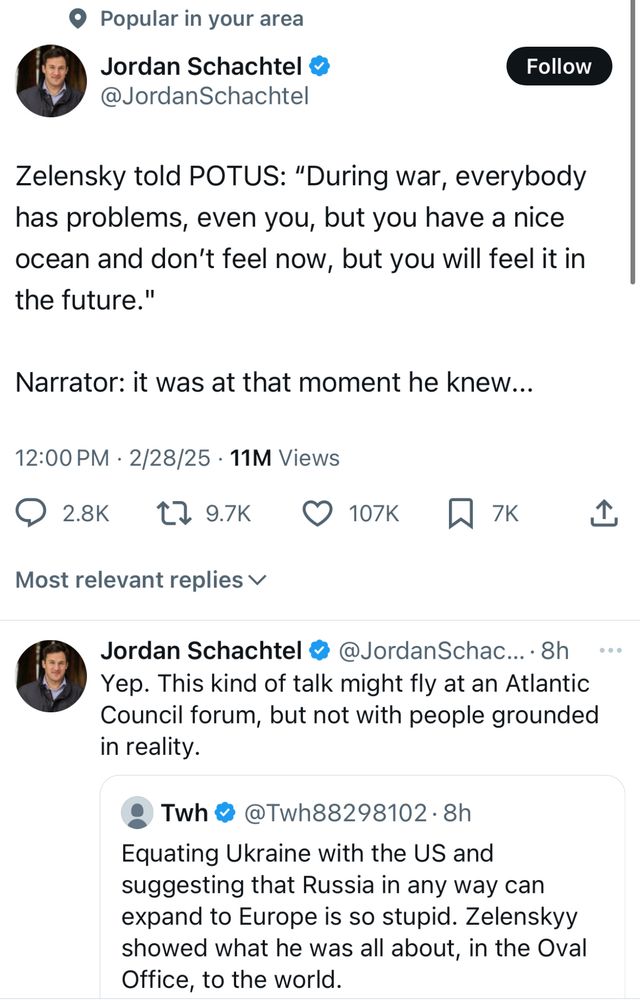Tap verified badge next to Twh
Viewport: 640px width, 1000px height.
[226, 813]
